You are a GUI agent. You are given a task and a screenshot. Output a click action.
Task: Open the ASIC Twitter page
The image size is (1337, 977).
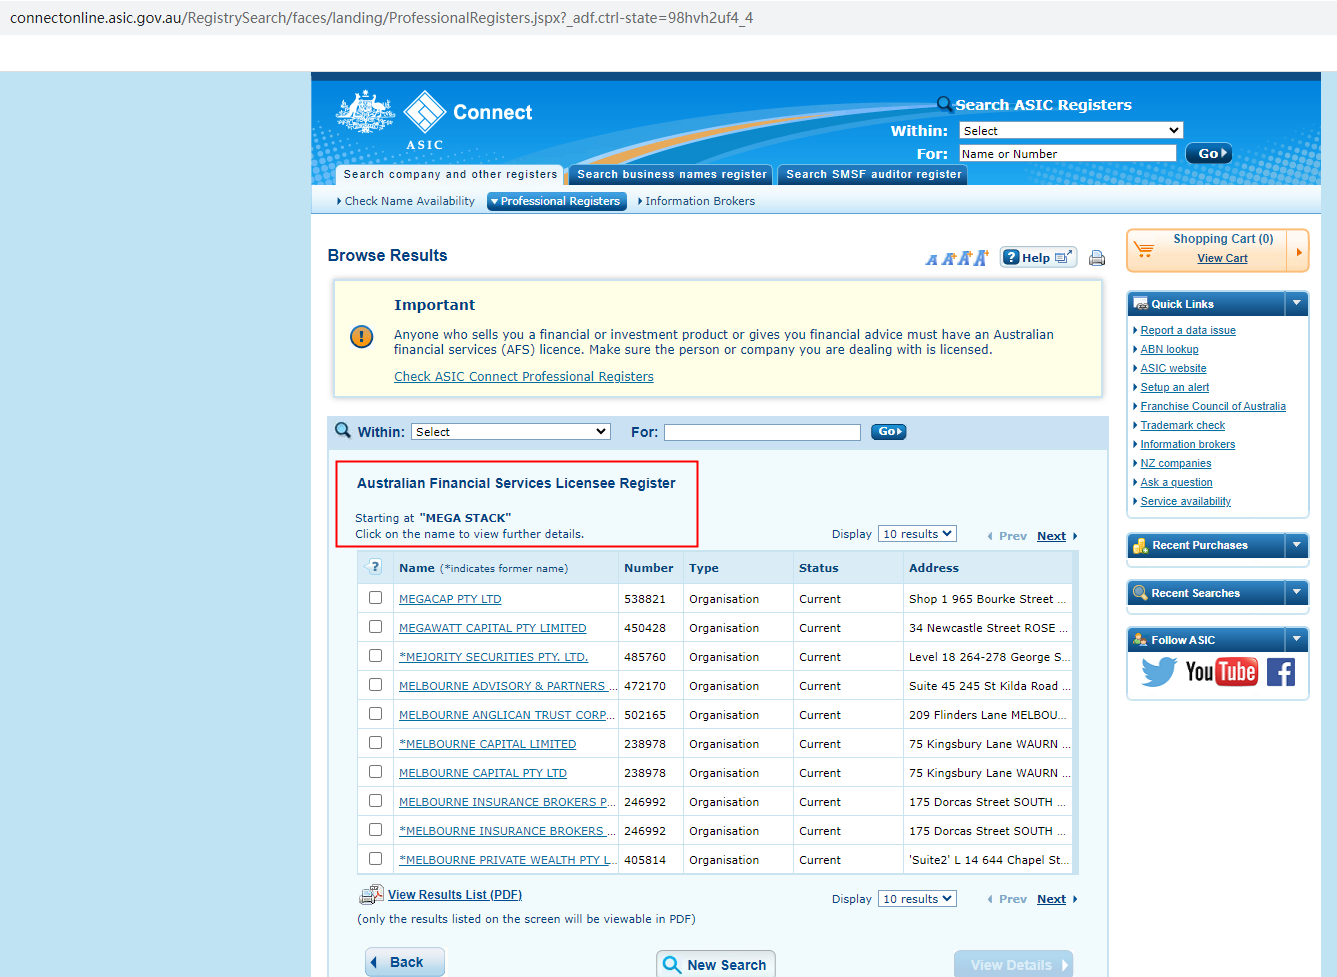point(1159,672)
